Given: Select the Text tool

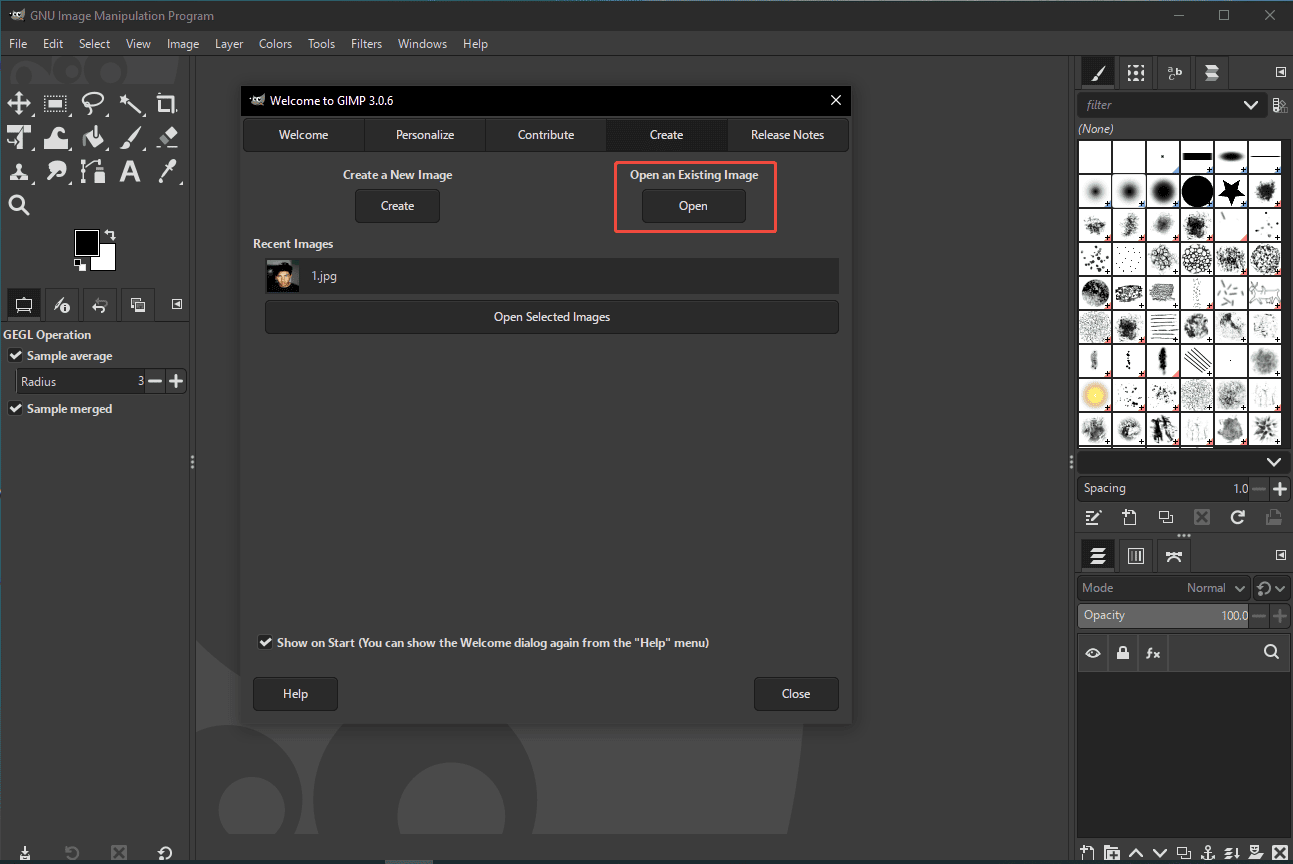Looking at the screenshot, I should click(131, 171).
